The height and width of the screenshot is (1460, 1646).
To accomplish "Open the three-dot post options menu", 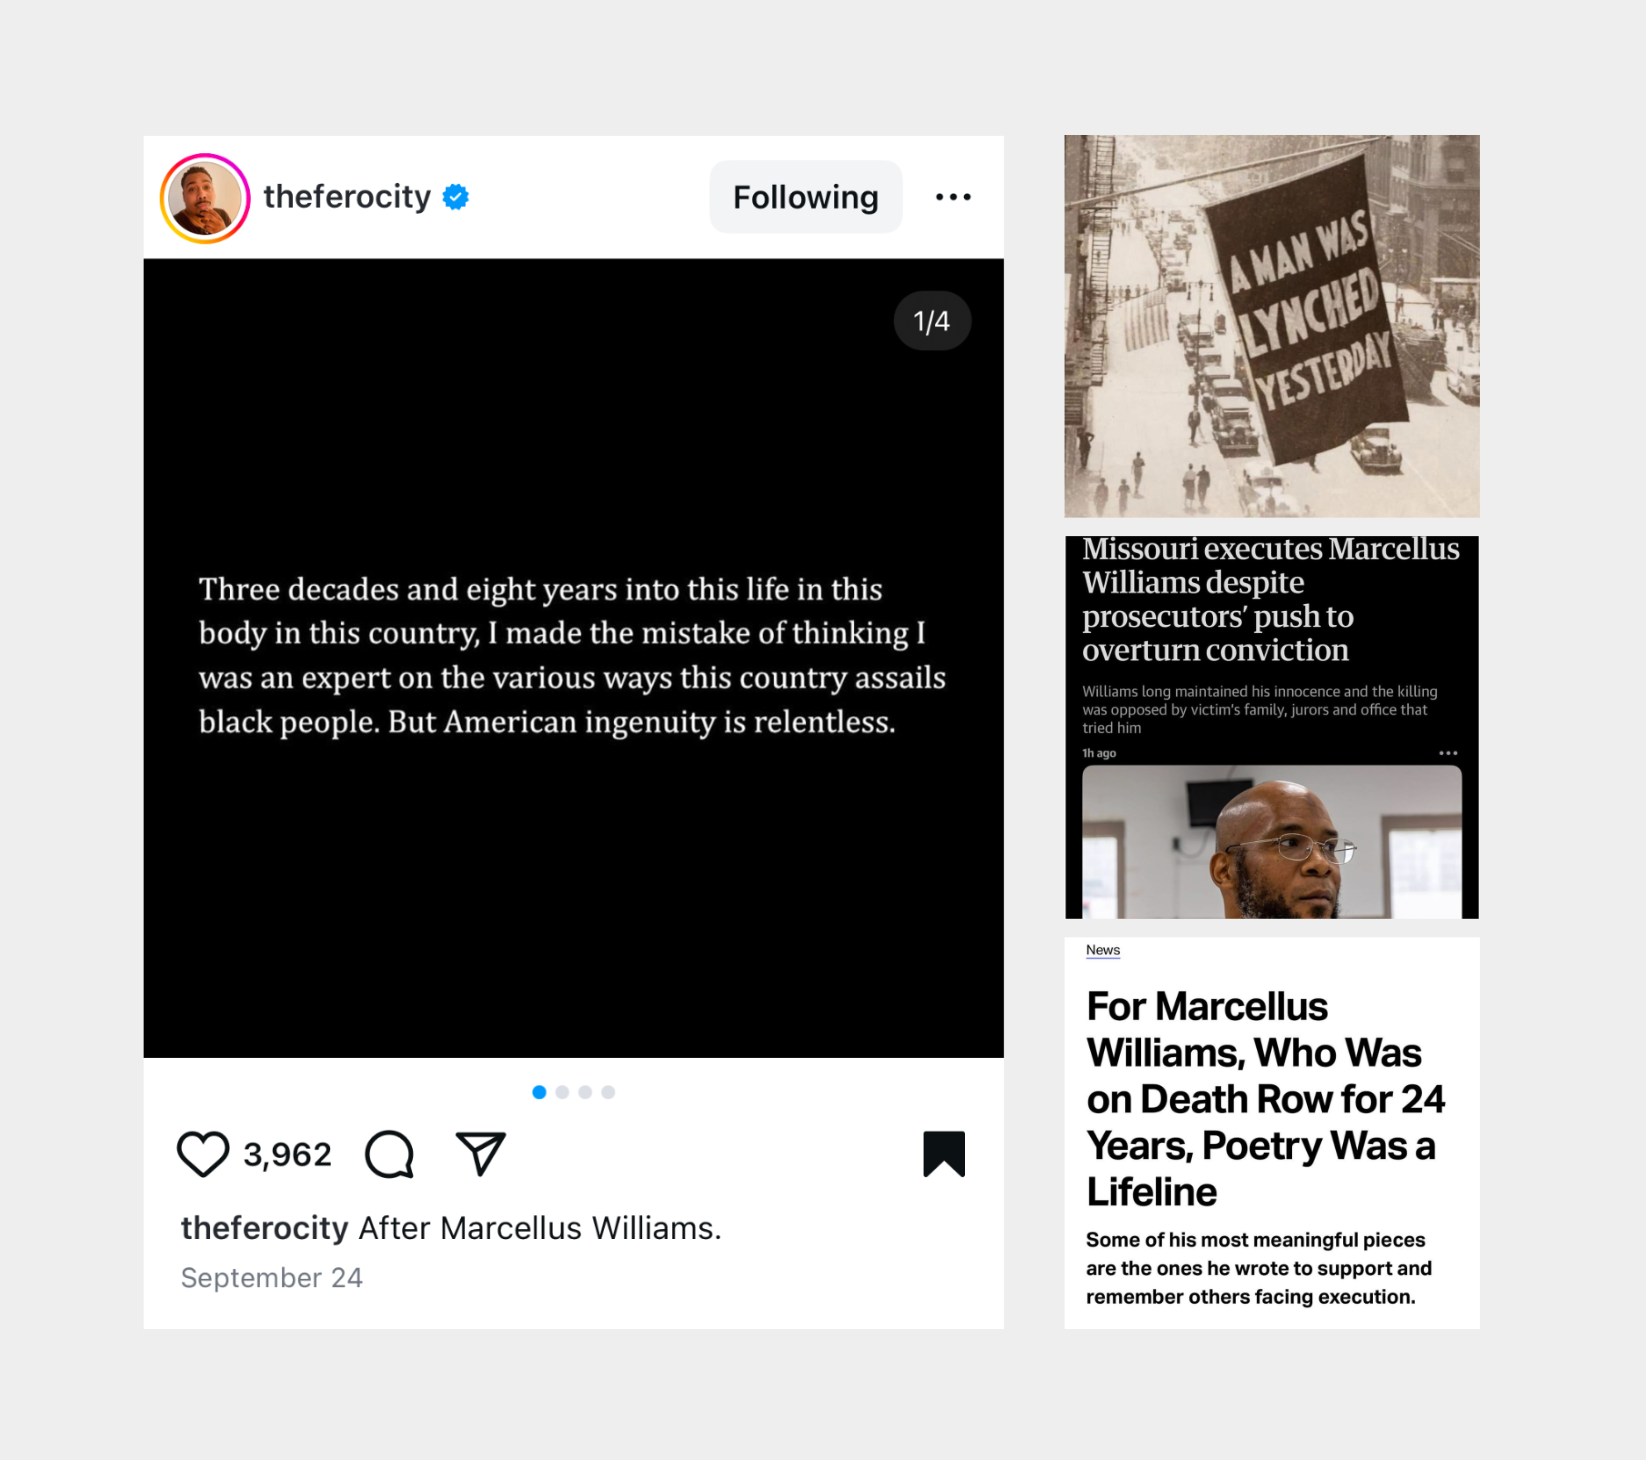I will (953, 197).
